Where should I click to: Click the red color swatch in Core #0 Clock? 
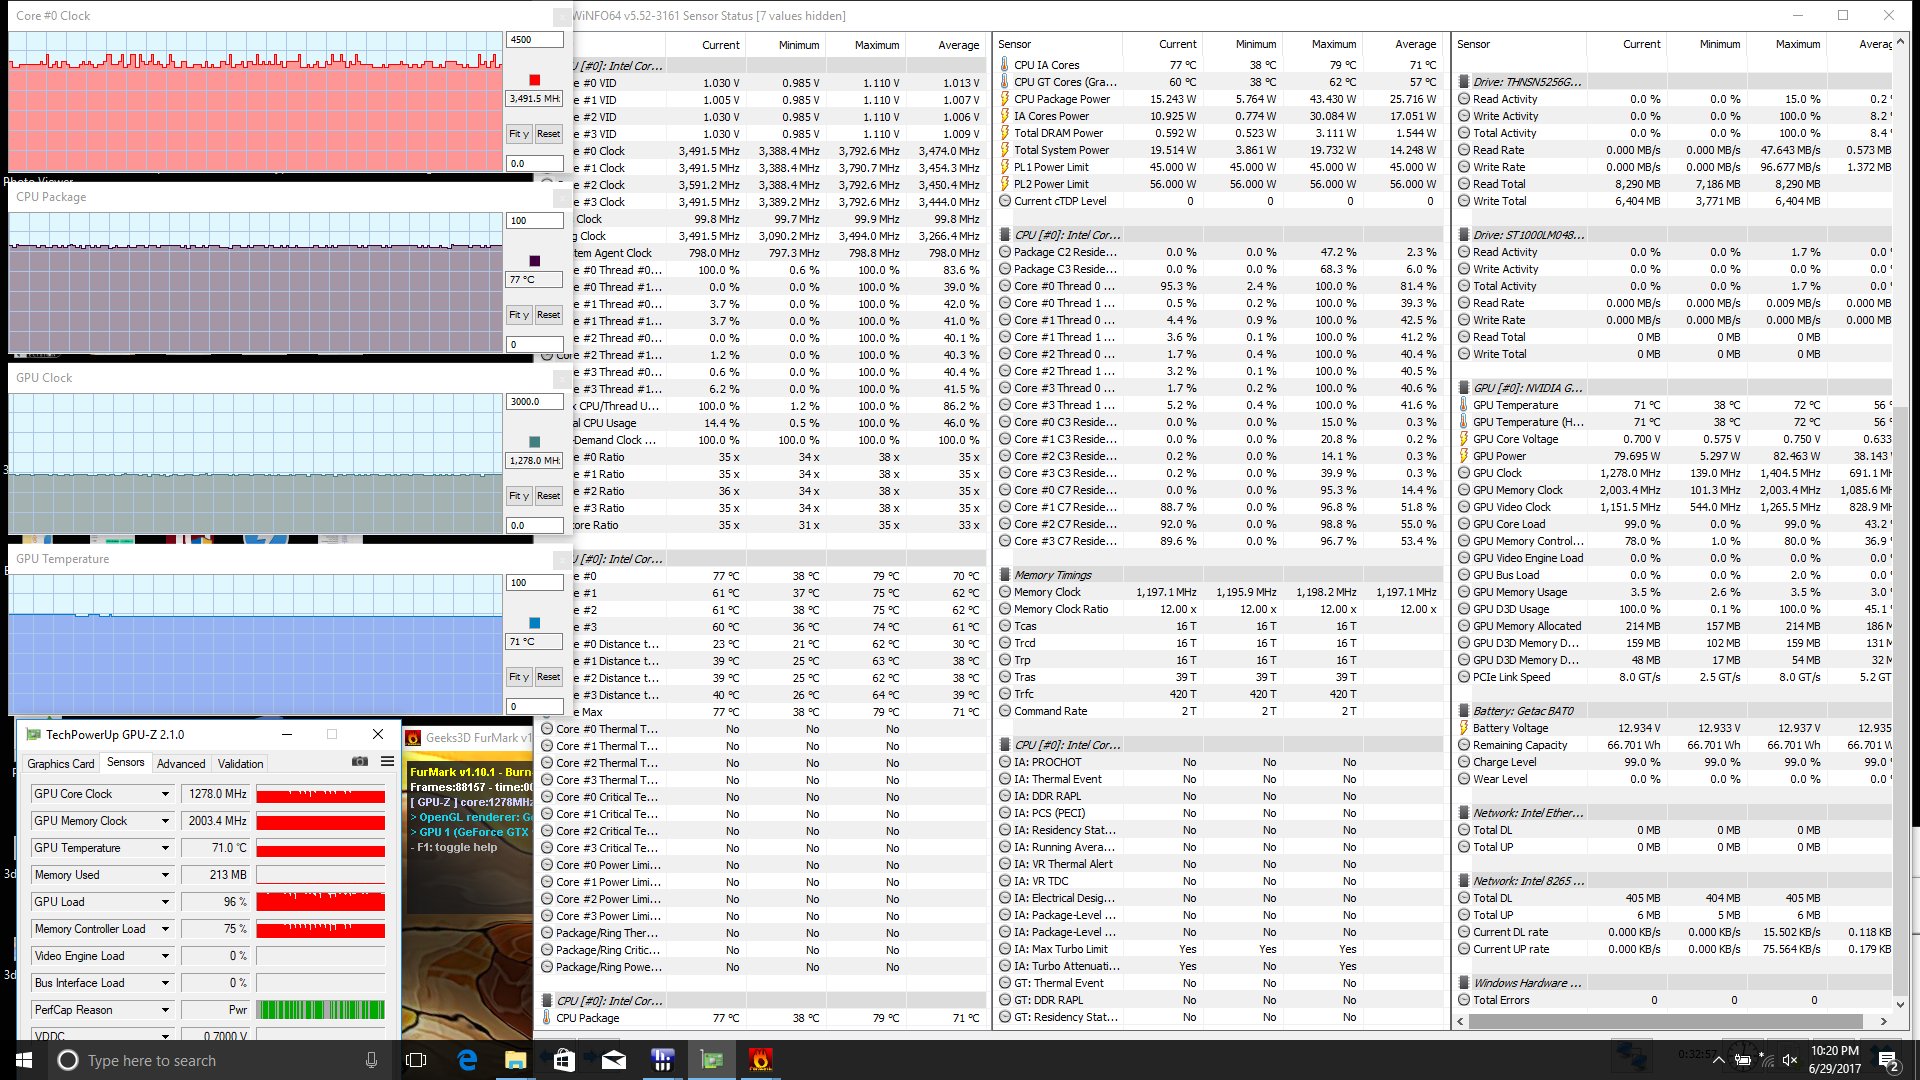(534, 80)
